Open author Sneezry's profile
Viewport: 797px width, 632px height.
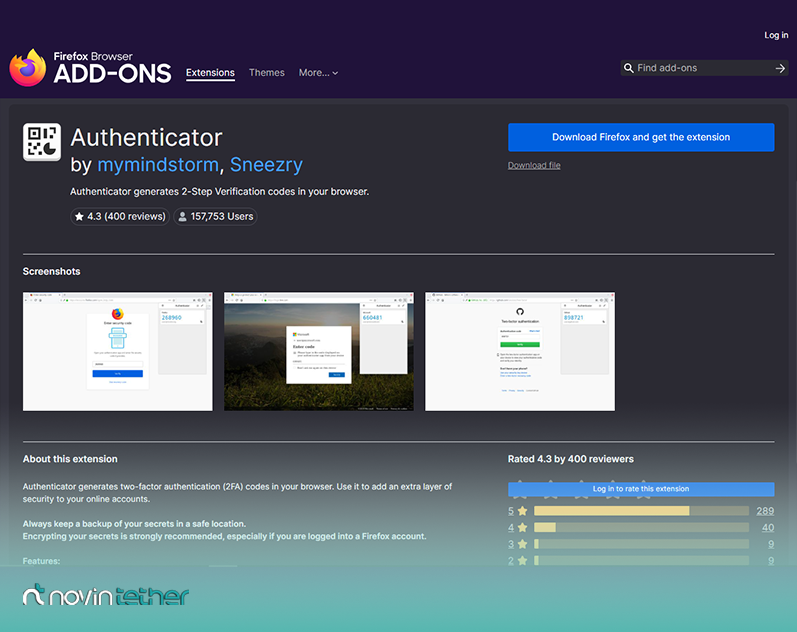266,165
